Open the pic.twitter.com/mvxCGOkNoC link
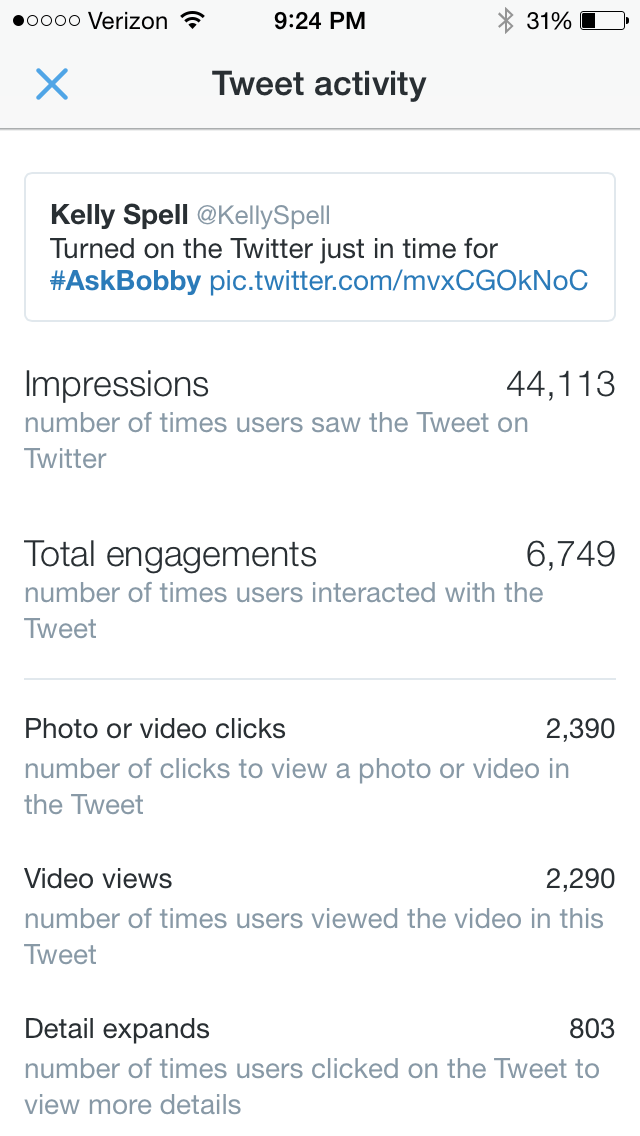The width and height of the screenshot is (640, 1136). tap(398, 281)
